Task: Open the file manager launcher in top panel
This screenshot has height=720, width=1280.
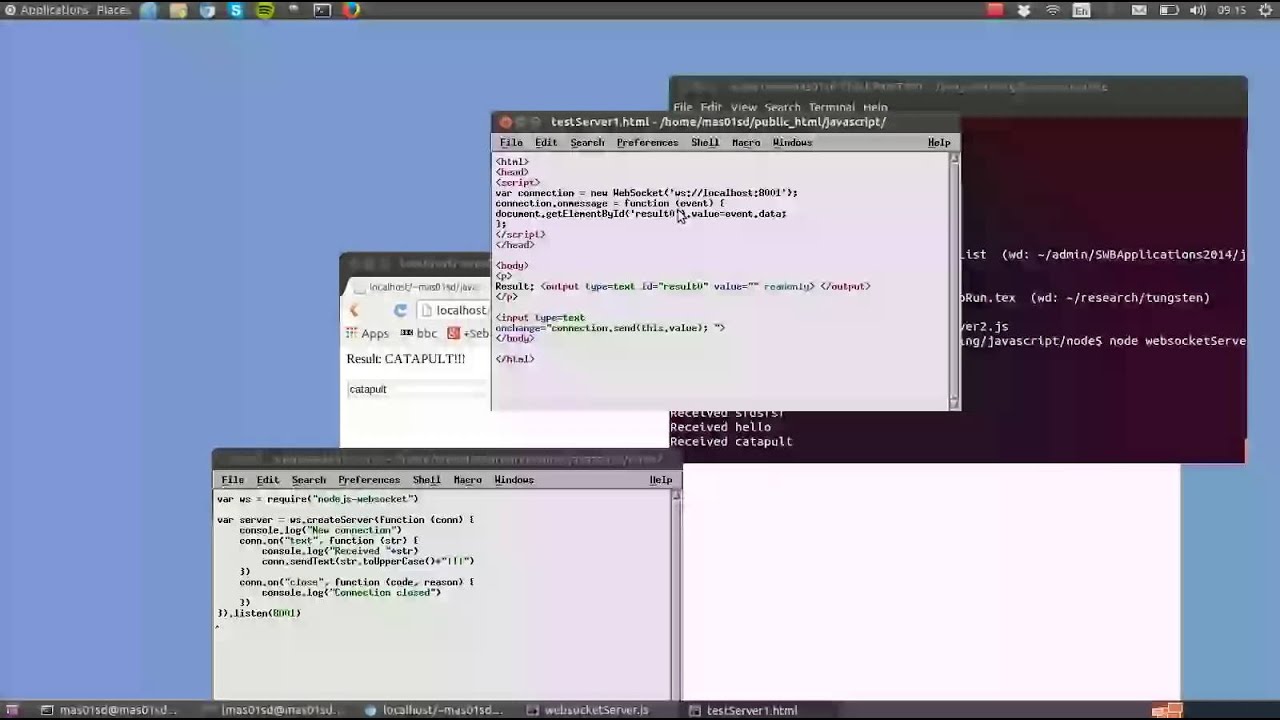Action: pos(178,10)
